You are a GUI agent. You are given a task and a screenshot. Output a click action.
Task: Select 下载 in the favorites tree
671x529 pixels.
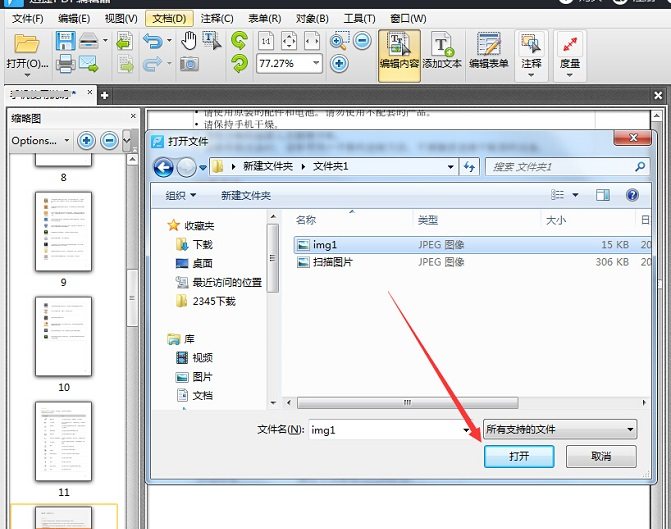click(195, 244)
